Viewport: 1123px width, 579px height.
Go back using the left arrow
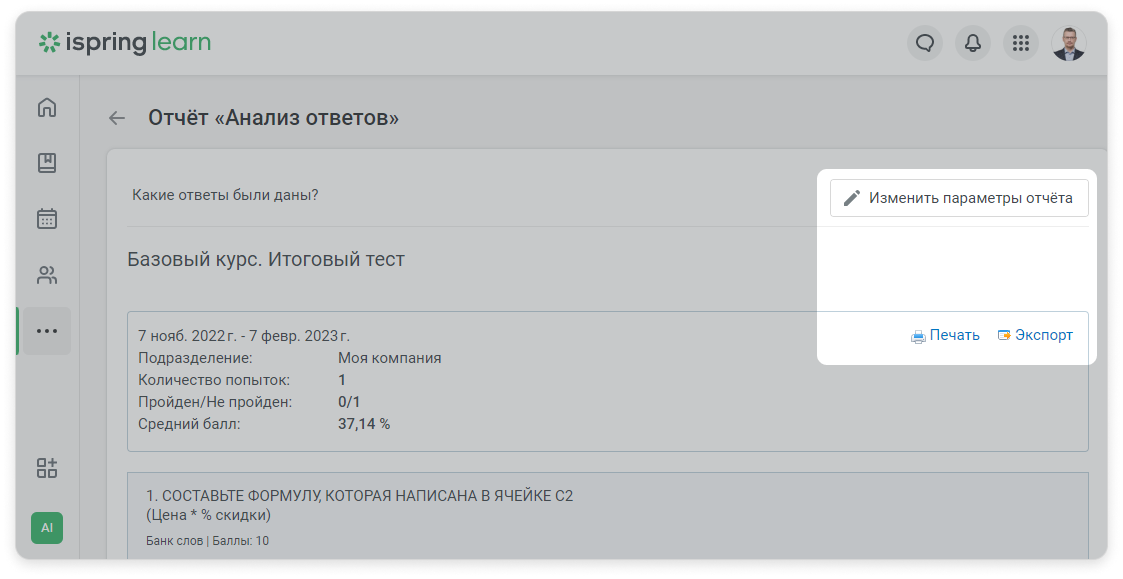[117, 118]
